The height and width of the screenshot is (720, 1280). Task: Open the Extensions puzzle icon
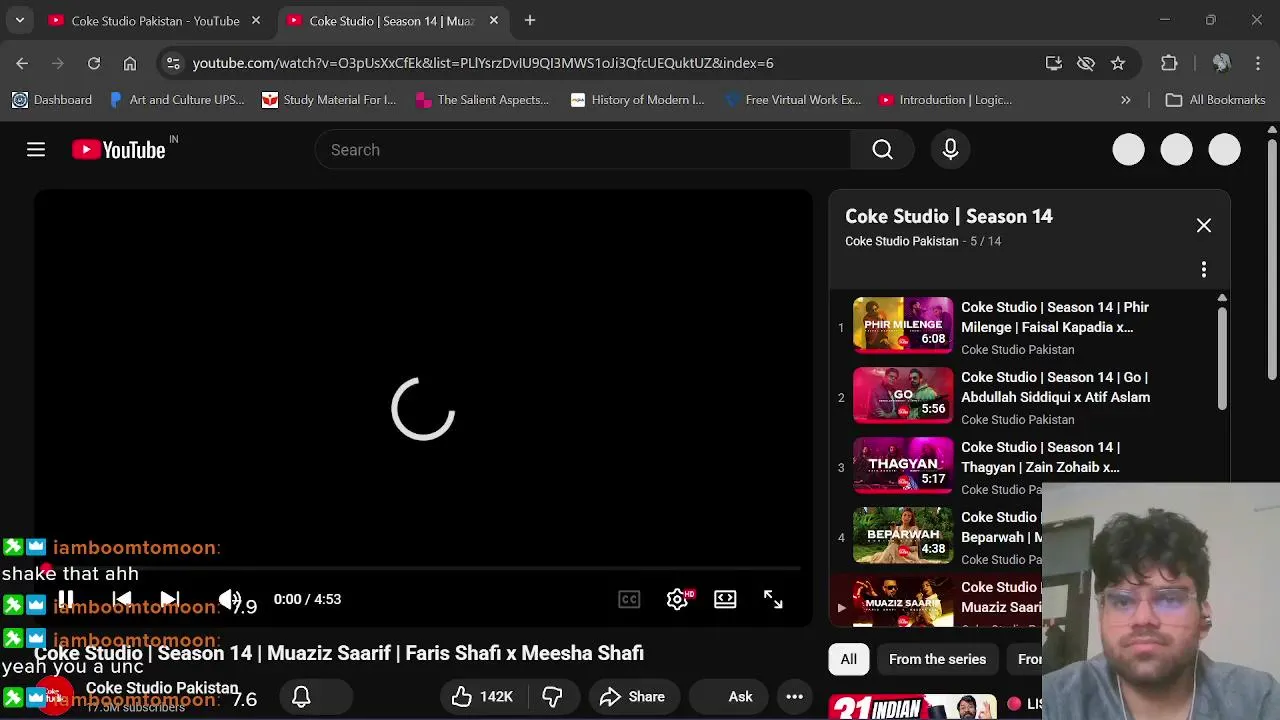coord(1169,63)
